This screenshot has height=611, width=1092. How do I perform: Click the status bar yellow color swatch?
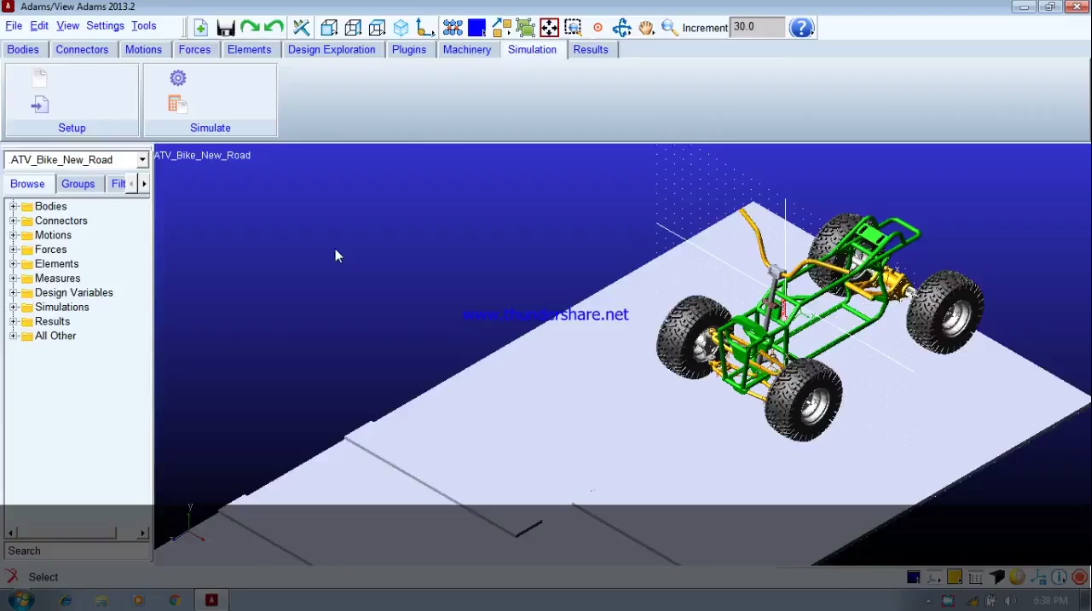click(954, 577)
